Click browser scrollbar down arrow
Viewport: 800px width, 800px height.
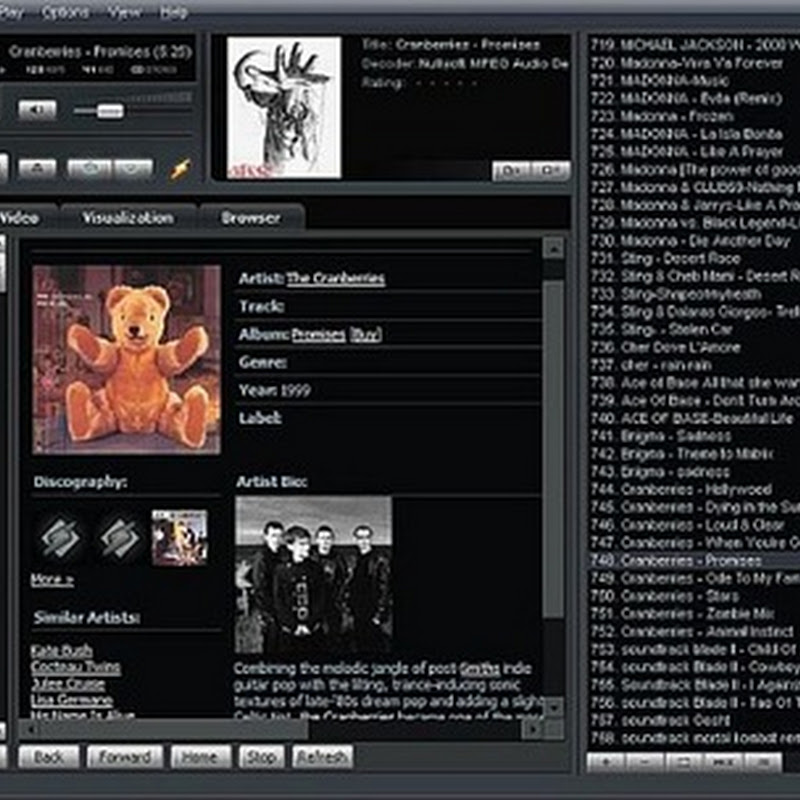point(554,708)
